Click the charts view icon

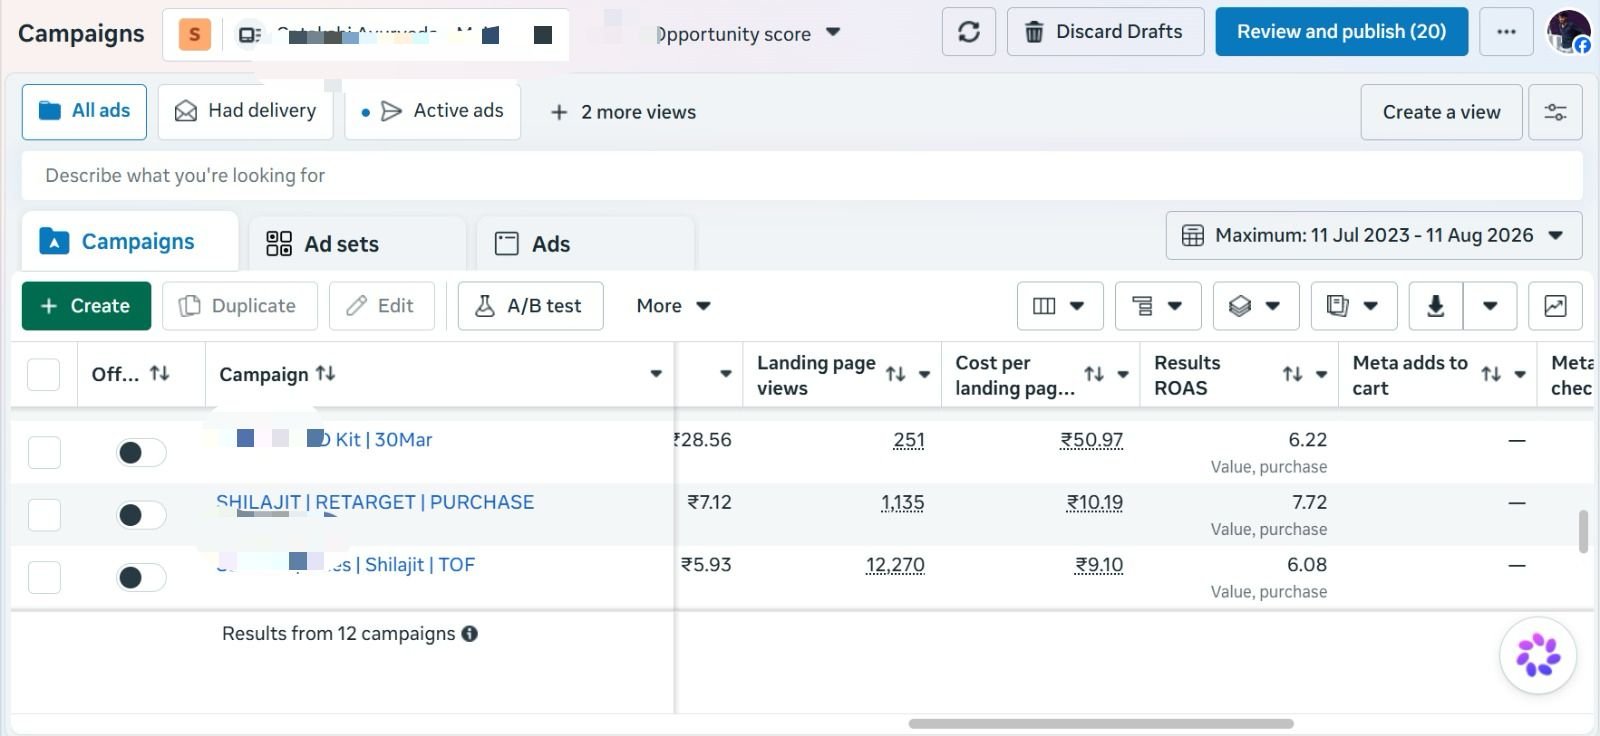(1555, 306)
